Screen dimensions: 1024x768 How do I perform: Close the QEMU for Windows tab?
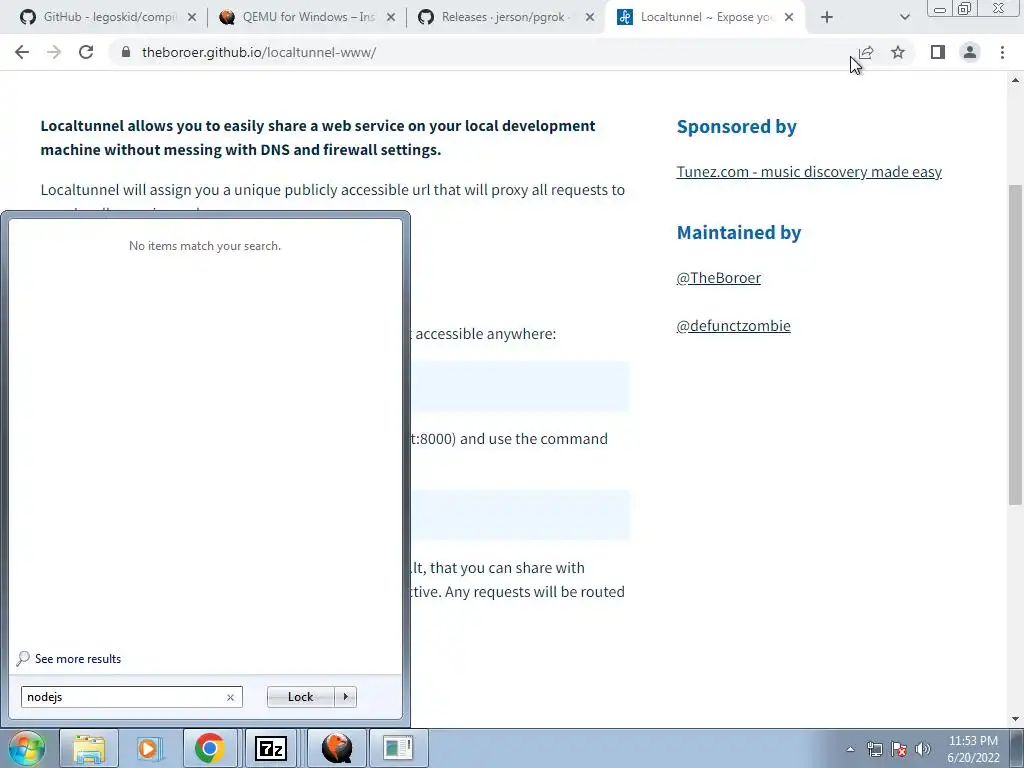(x=391, y=18)
